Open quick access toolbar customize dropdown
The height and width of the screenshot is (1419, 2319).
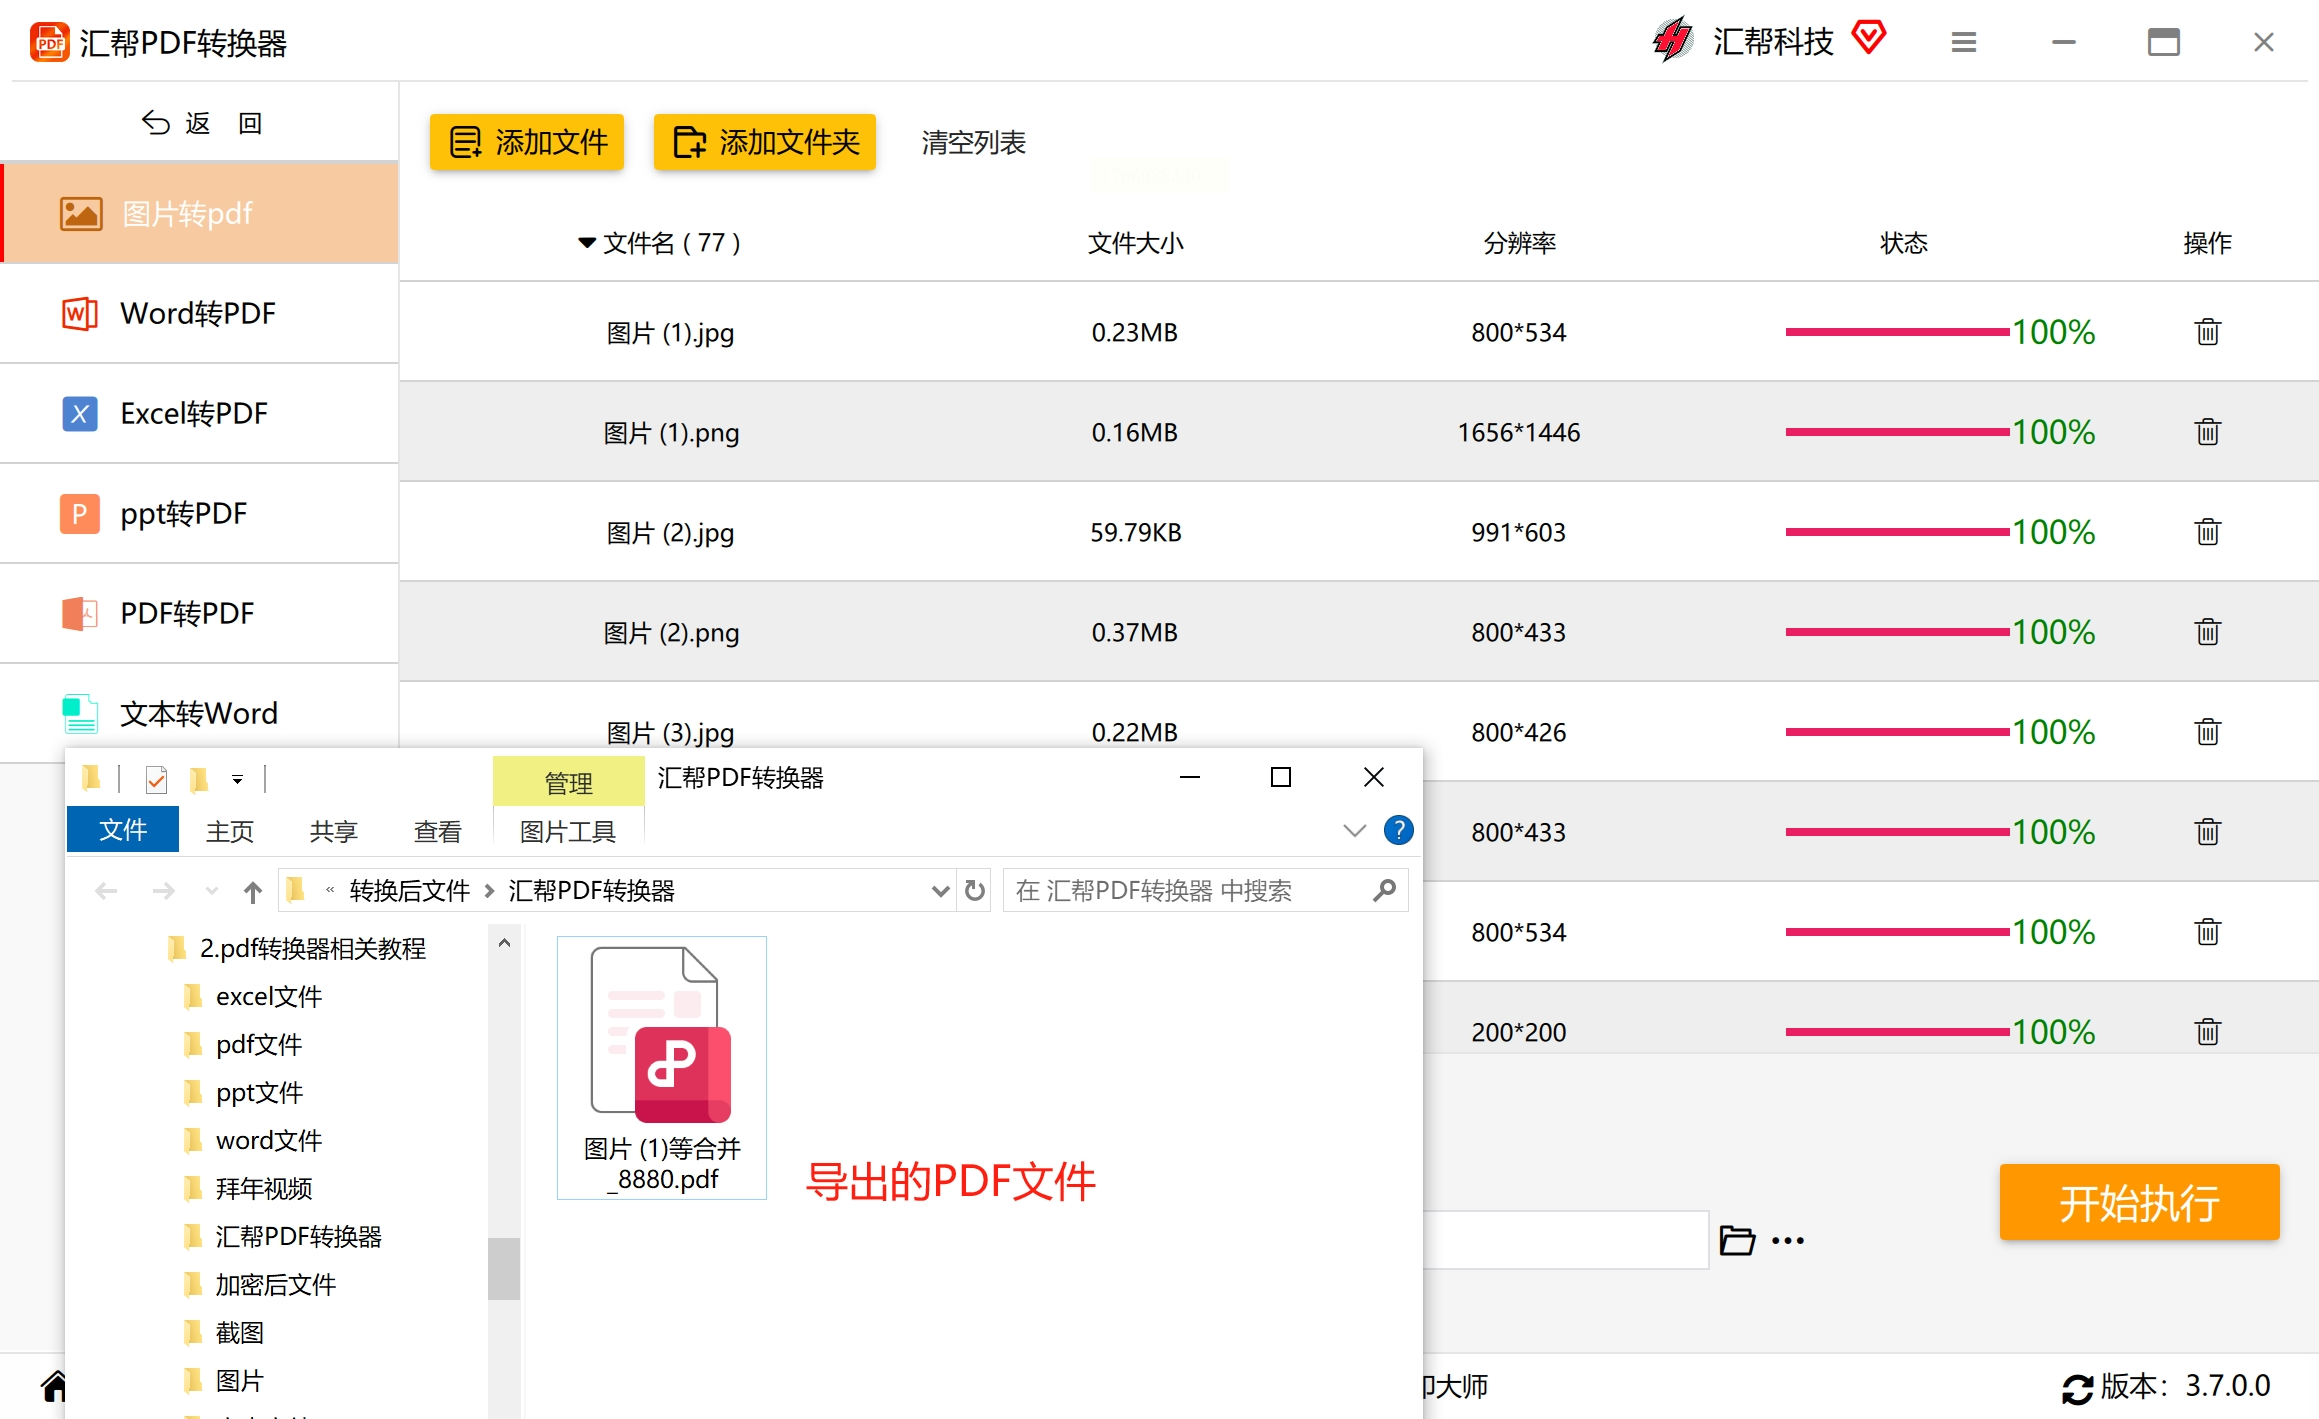(237, 779)
